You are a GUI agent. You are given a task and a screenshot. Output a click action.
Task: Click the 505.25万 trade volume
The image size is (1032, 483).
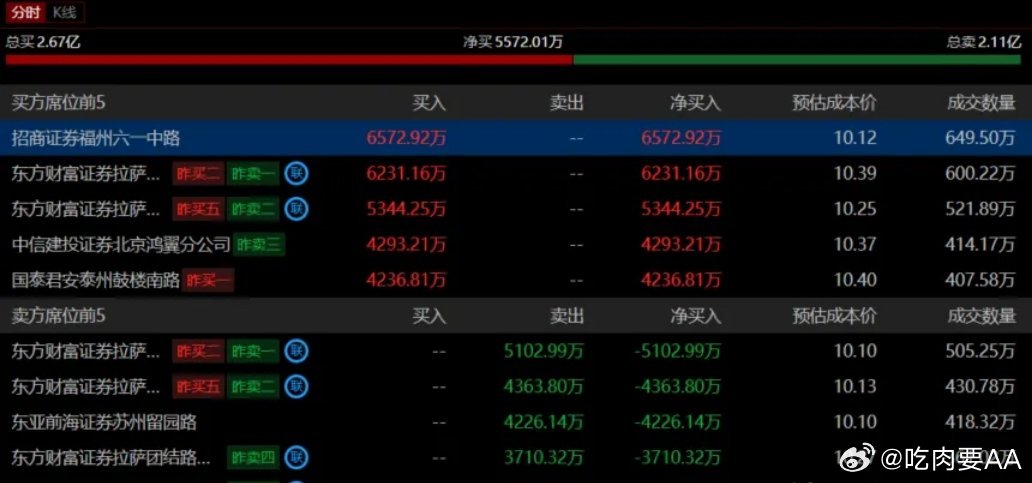[x=981, y=351]
